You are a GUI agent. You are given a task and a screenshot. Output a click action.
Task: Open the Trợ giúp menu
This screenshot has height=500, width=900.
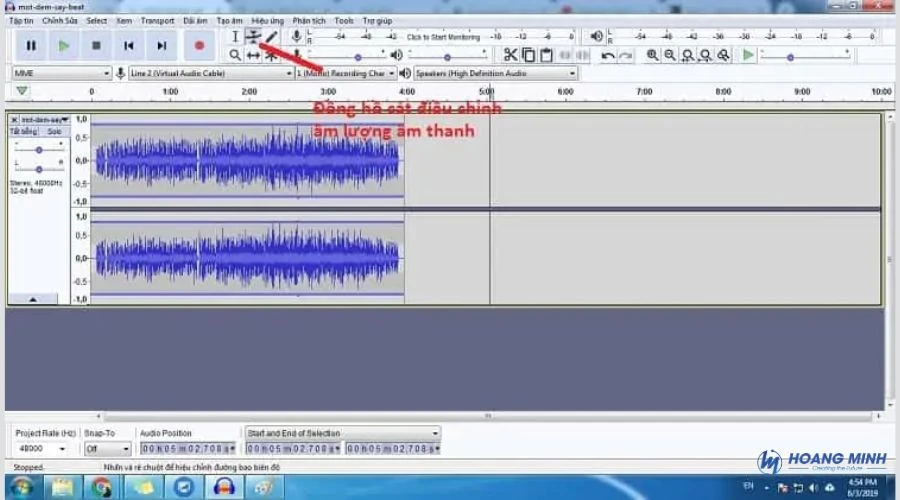pyautogui.click(x=377, y=21)
